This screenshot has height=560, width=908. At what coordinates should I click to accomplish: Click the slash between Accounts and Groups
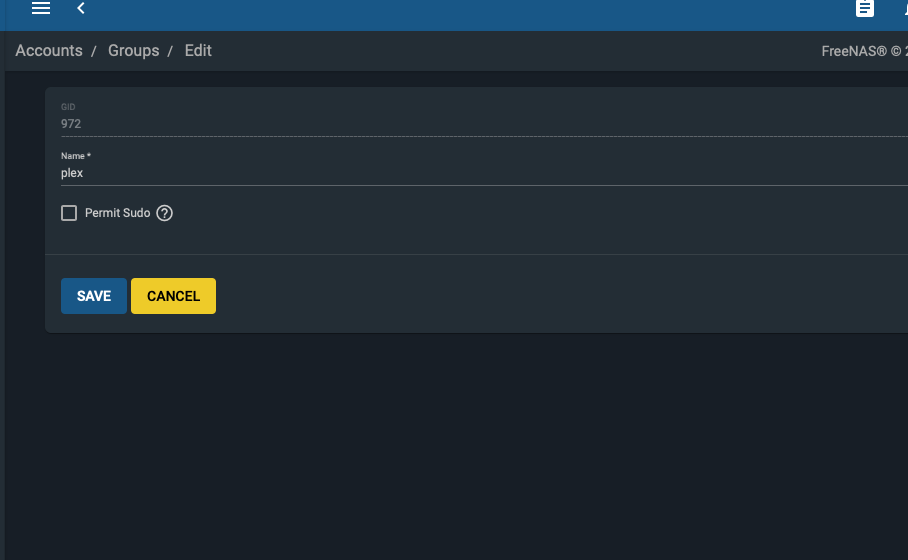tap(93, 52)
